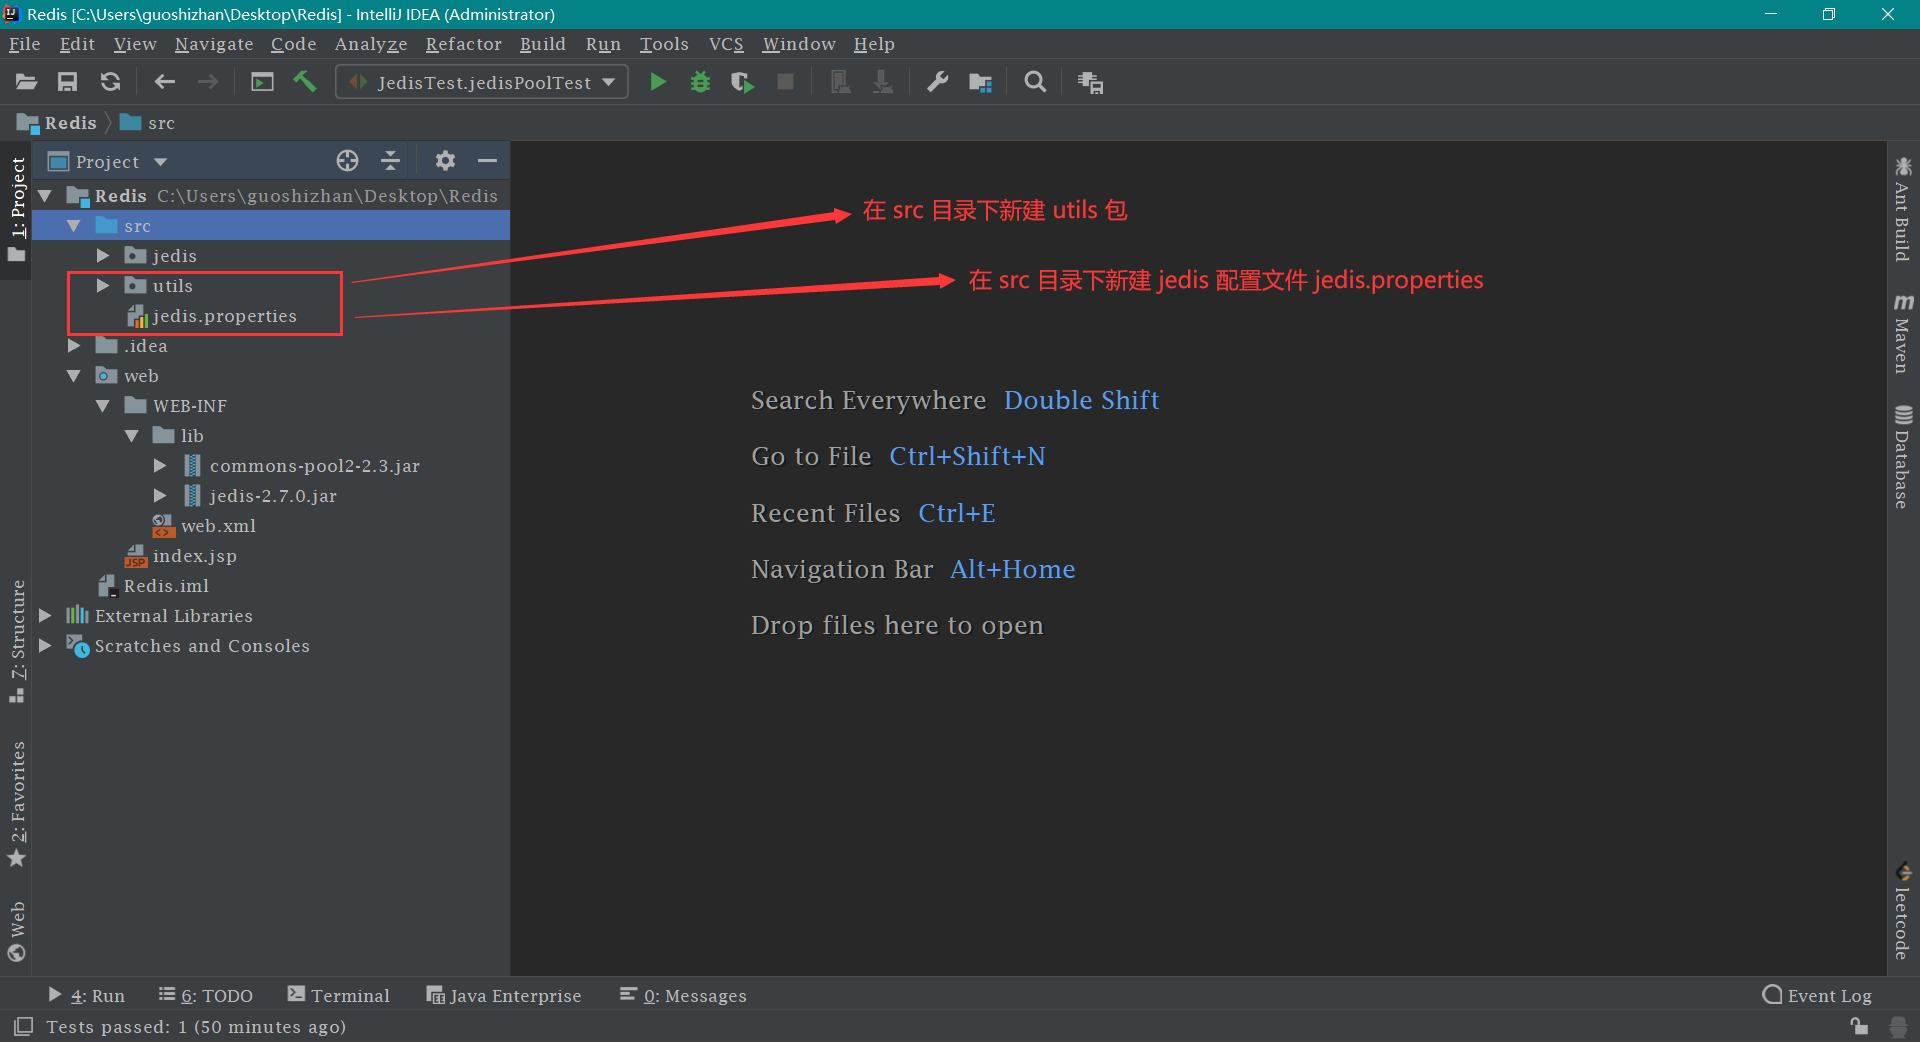The image size is (1920, 1042).
Task: Collapse the WEB-INF folder
Action: (x=103, y=406)
